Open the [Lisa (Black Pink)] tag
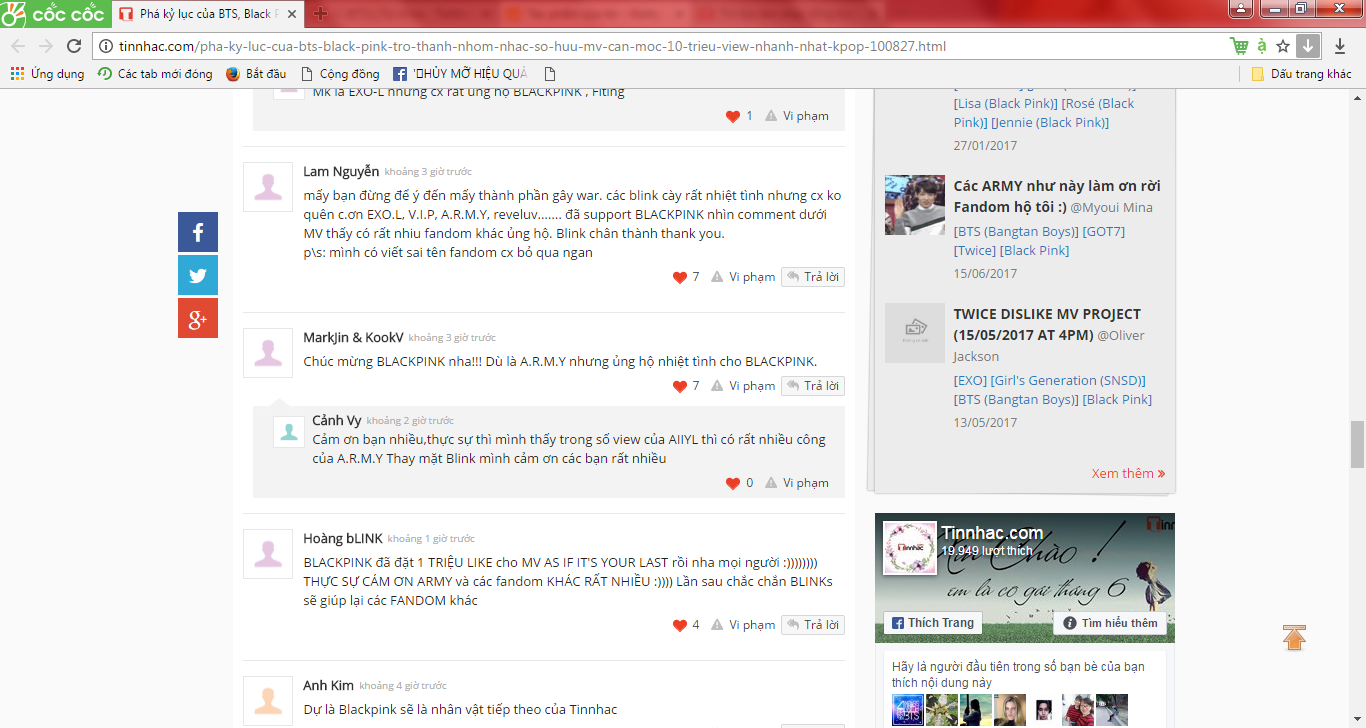This screenshot has height=728, width=1366. [x=1005, y=103]
